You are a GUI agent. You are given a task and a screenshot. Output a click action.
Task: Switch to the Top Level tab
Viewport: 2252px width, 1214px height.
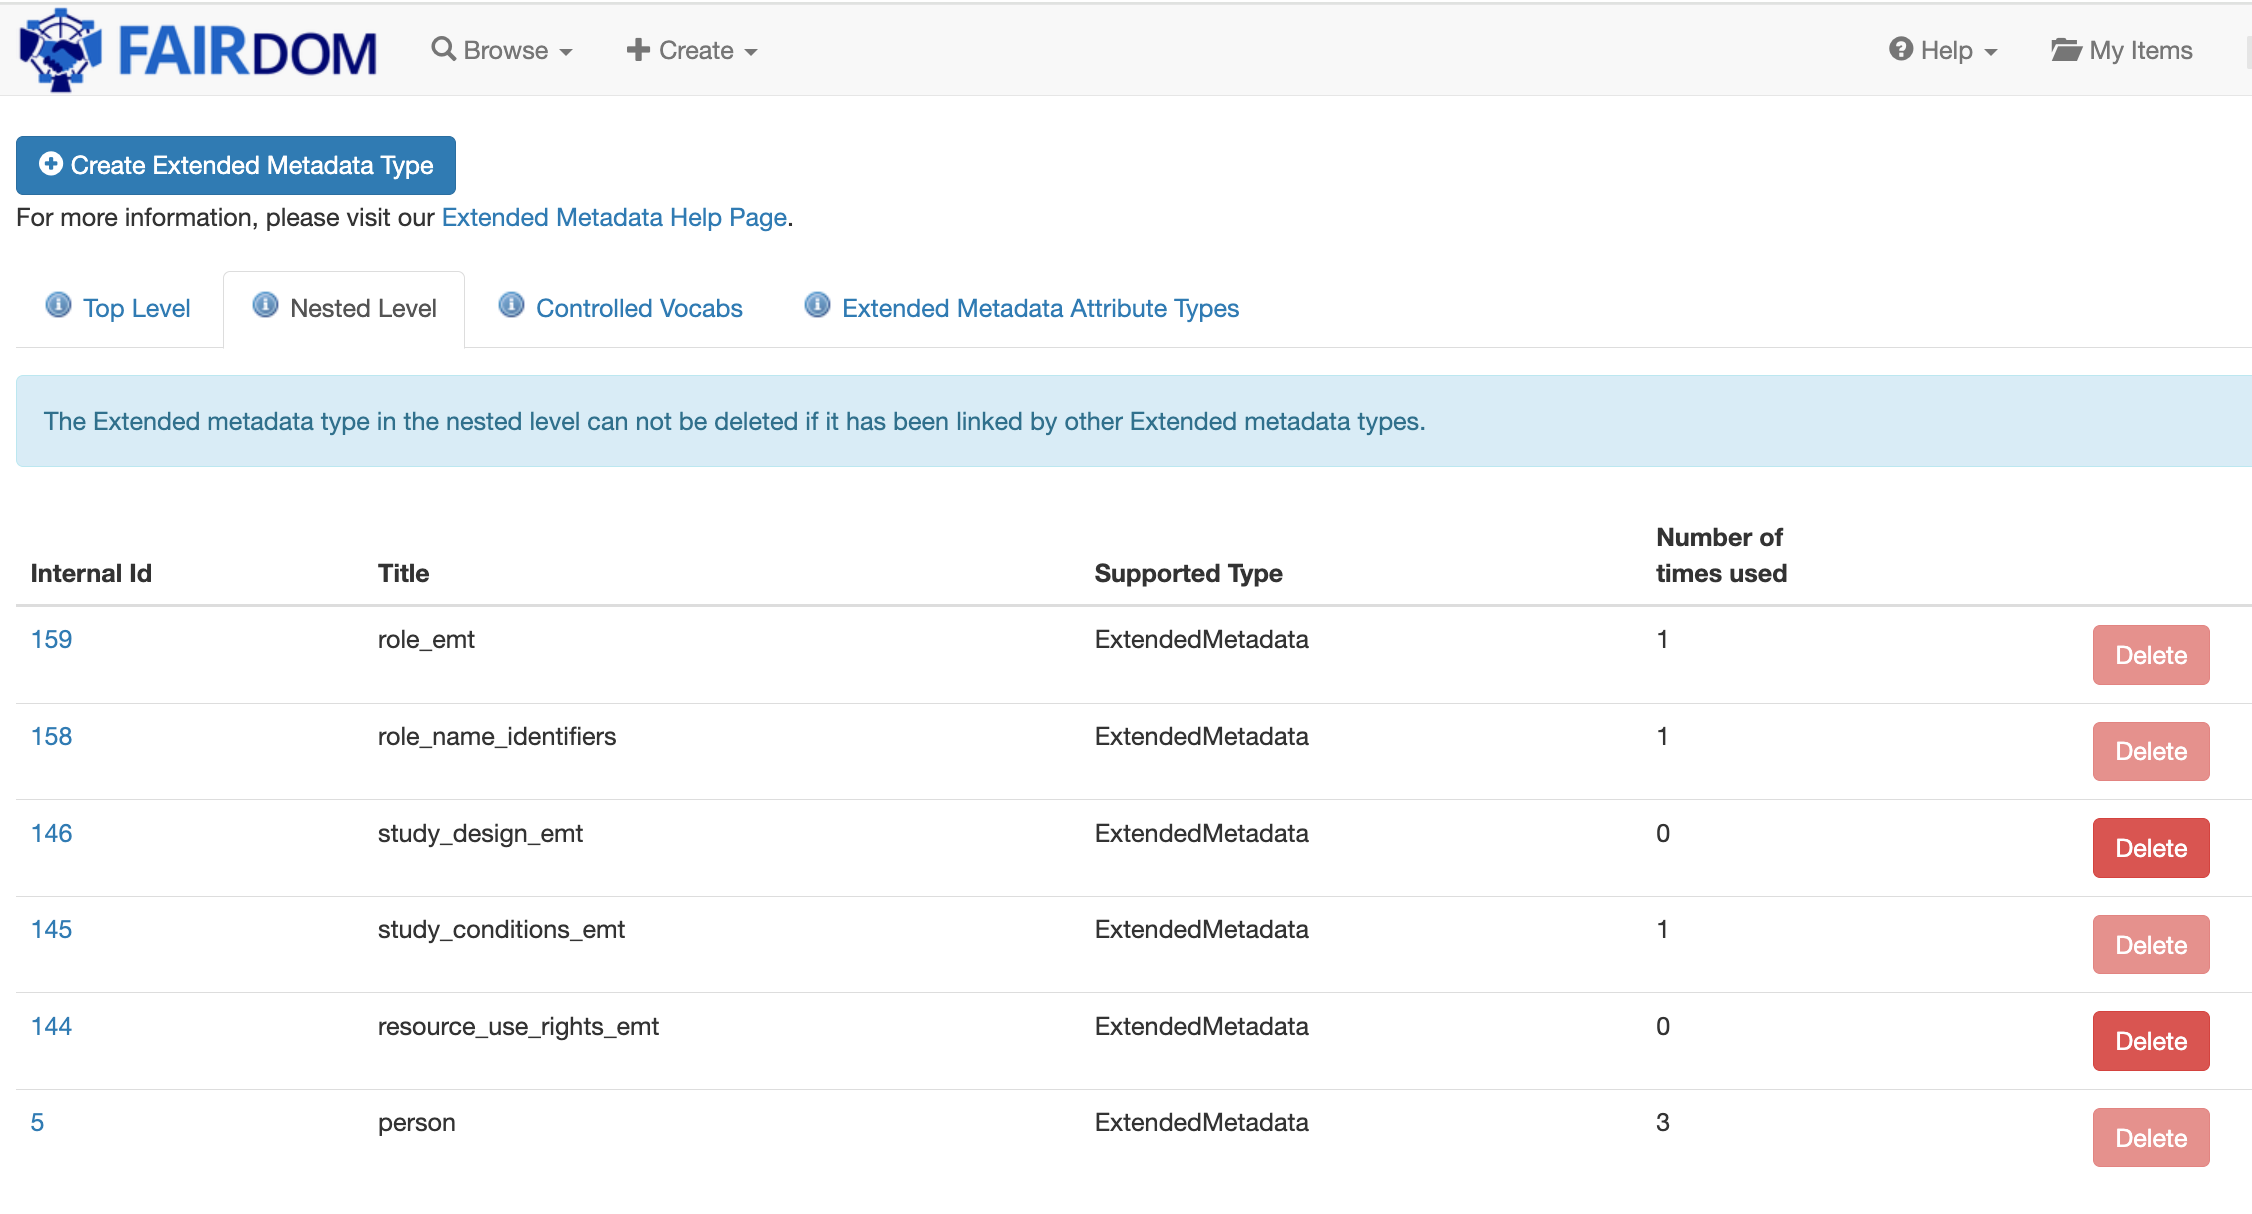(x=136, y=309)
